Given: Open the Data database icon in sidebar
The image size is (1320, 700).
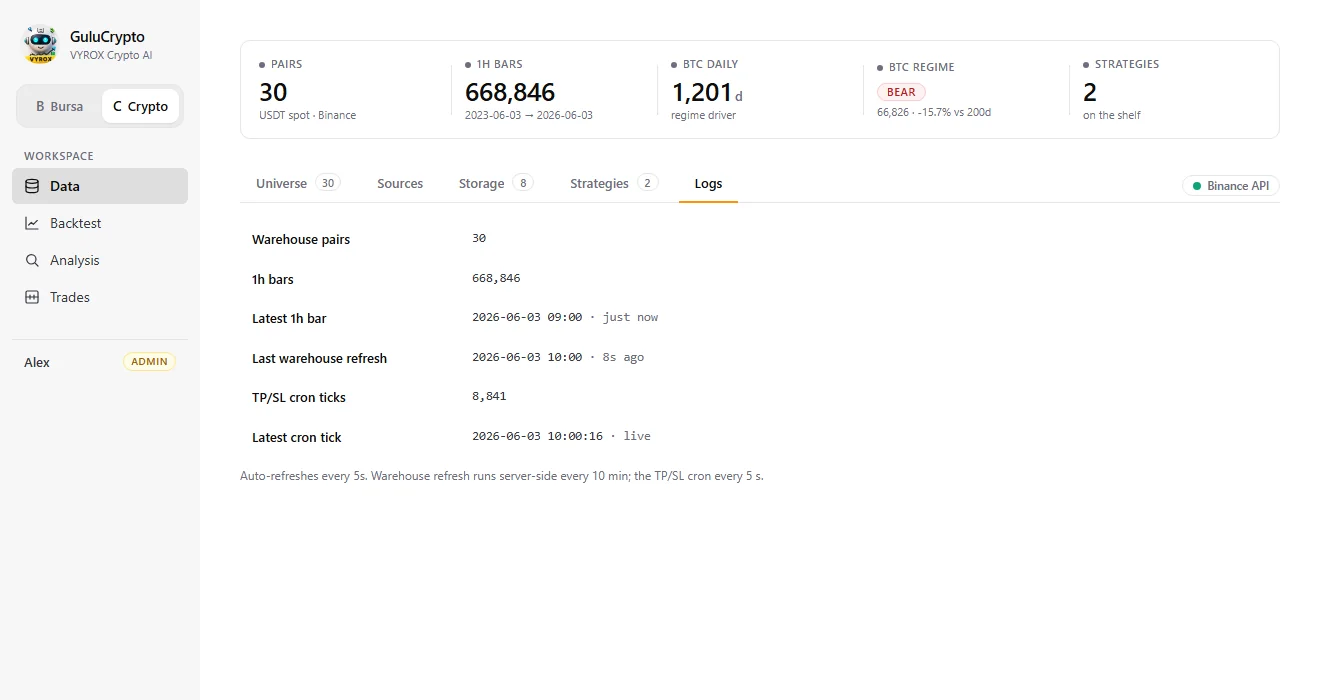Looking at the screenshot, I should click(32, 186).
